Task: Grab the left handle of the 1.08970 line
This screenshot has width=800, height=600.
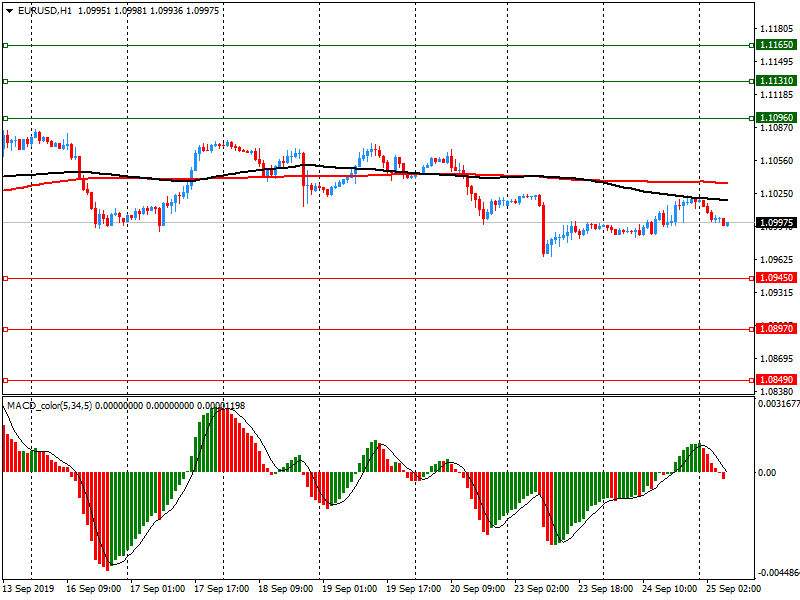Action: click(x=6, y=330)
